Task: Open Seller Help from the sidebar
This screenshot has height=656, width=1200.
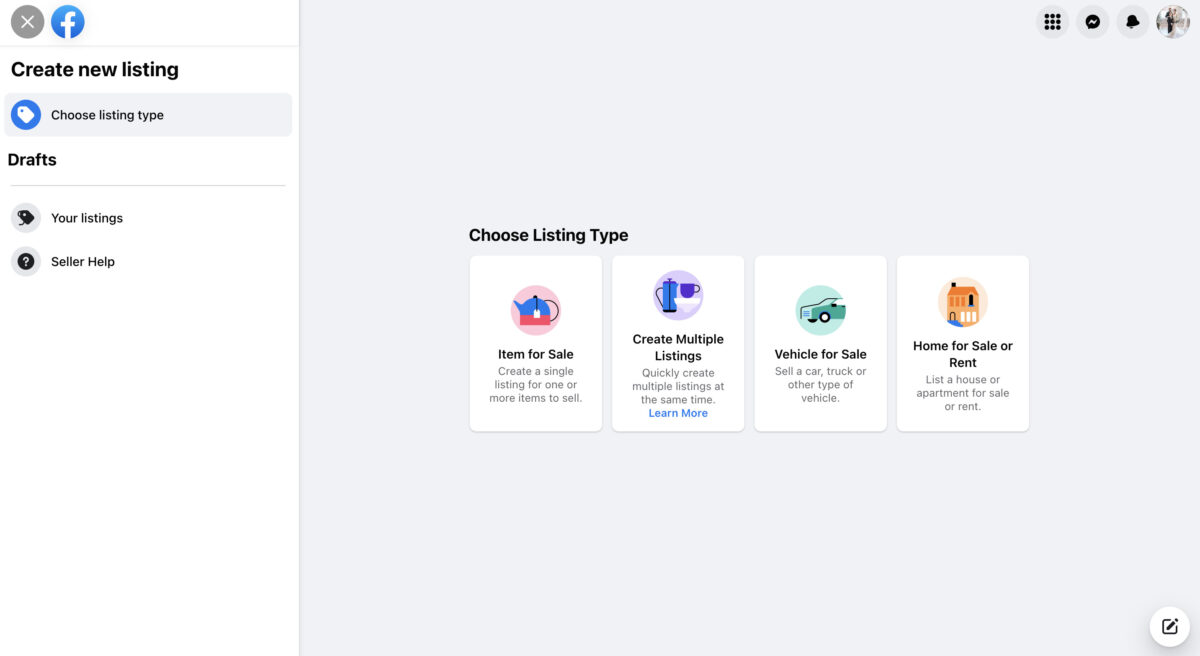Action: [80, 261]
